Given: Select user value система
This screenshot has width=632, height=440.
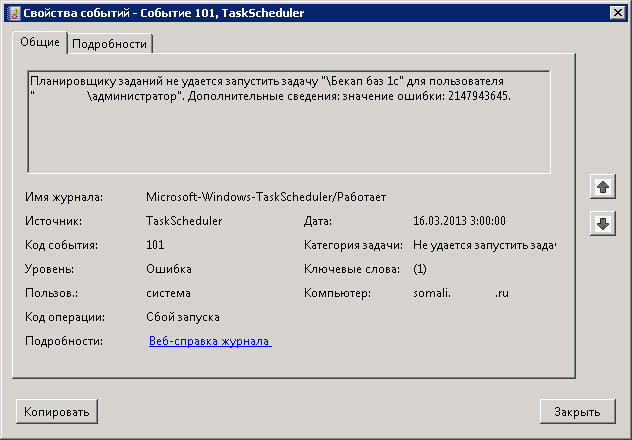Looking at the screenshot, I should coord(168,293).
